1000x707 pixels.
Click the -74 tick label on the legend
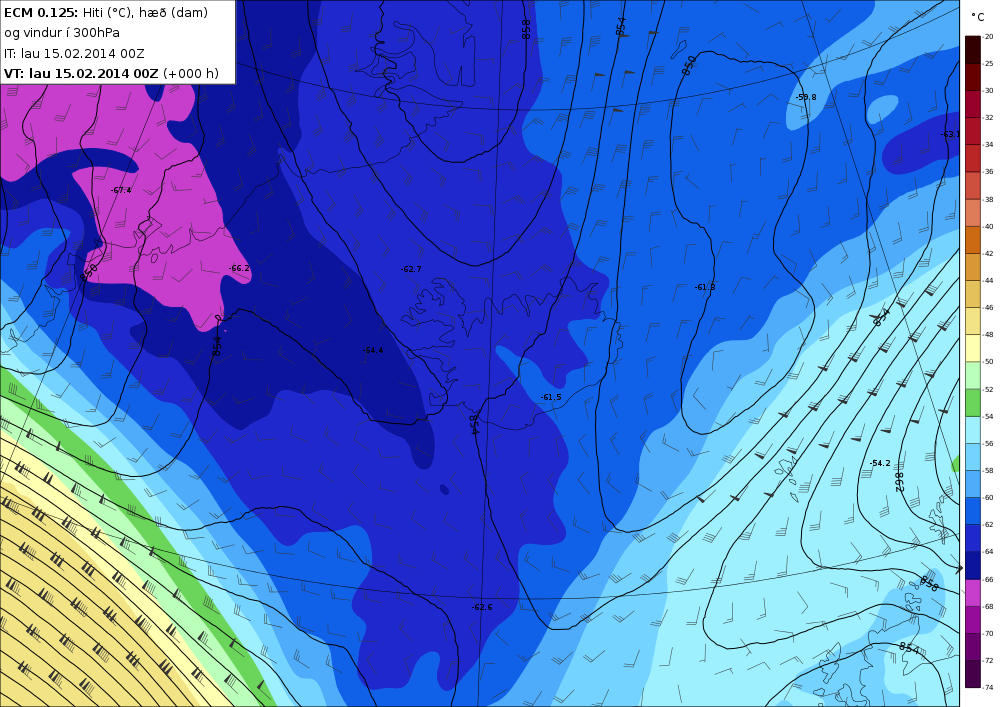(x=989, y=687)
